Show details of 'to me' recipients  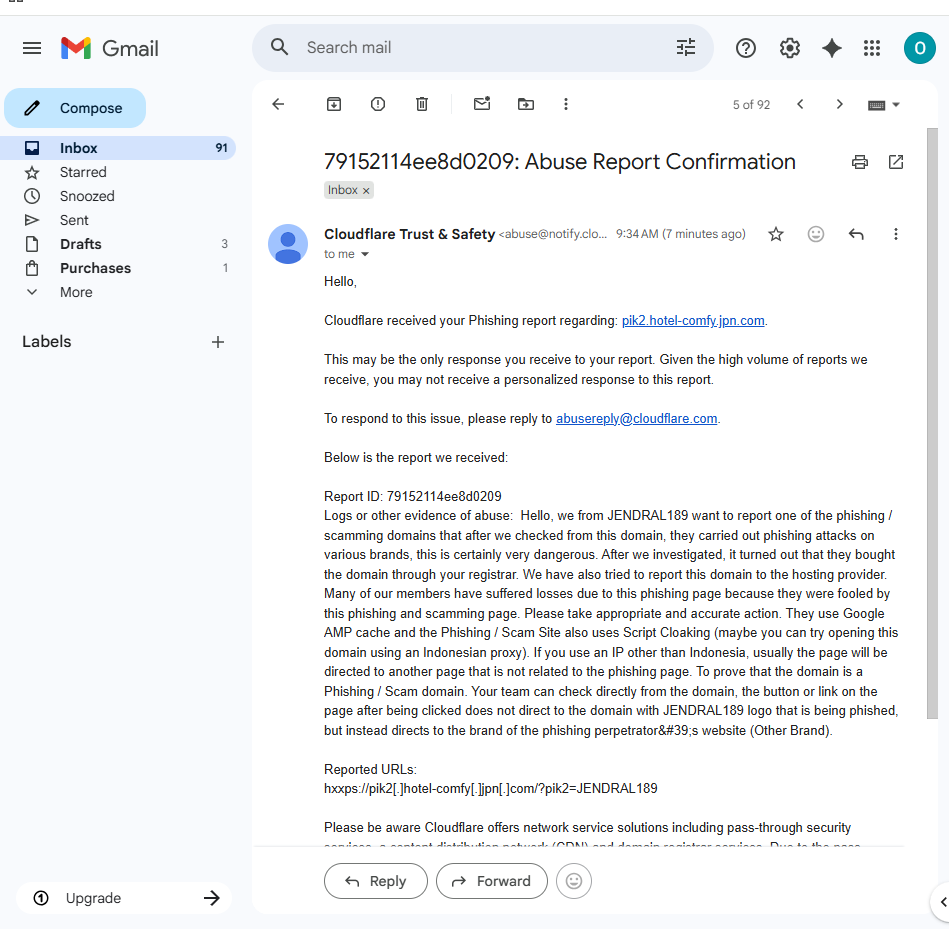tap(365, 254)
